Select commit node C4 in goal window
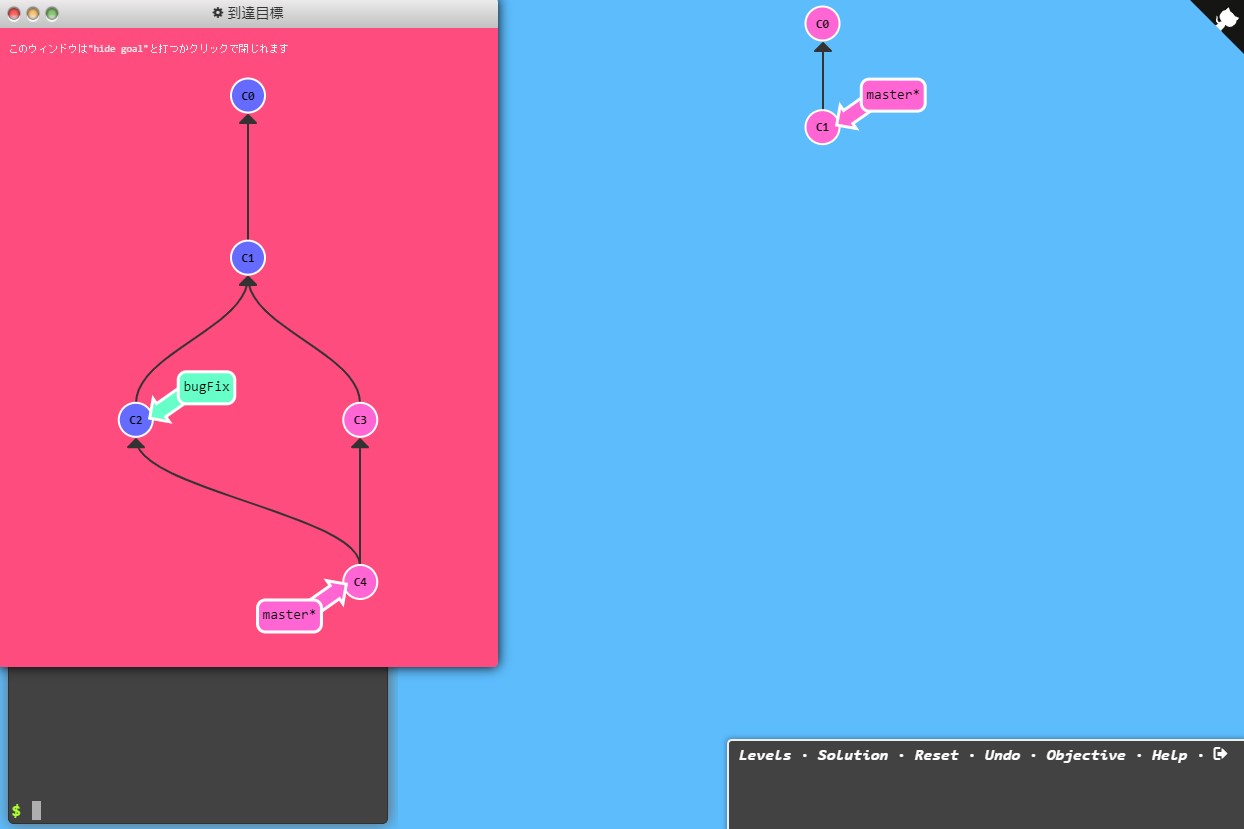 pos(360,582)
